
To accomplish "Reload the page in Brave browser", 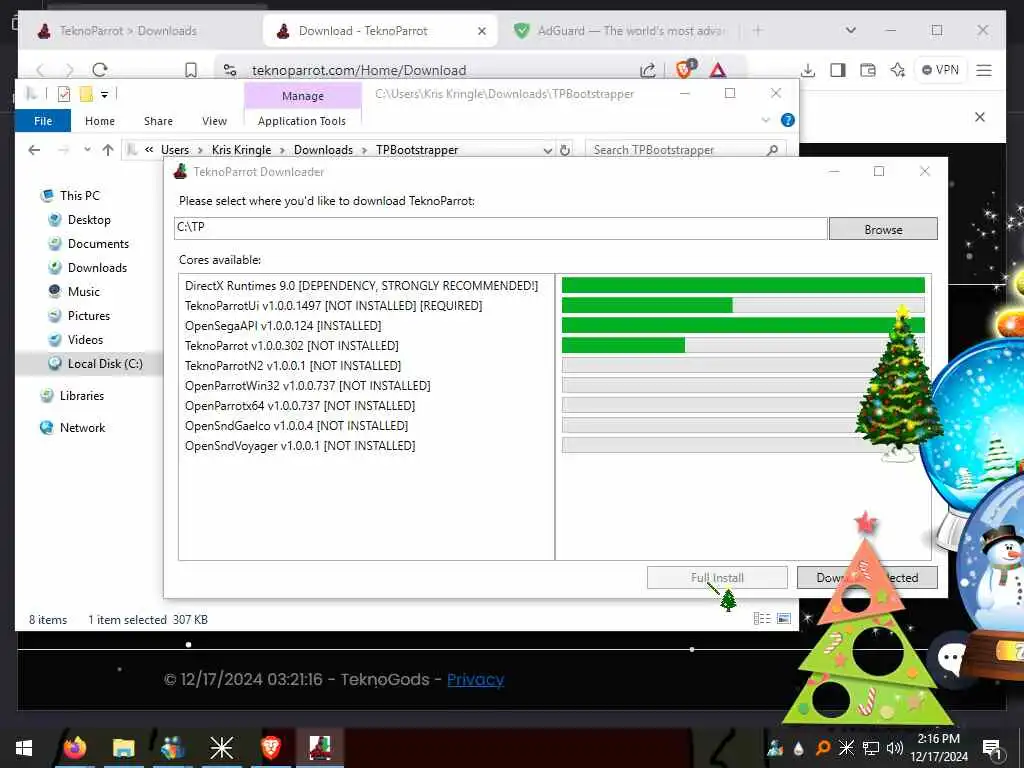I will pyautogui.click(x=100, y=70).
